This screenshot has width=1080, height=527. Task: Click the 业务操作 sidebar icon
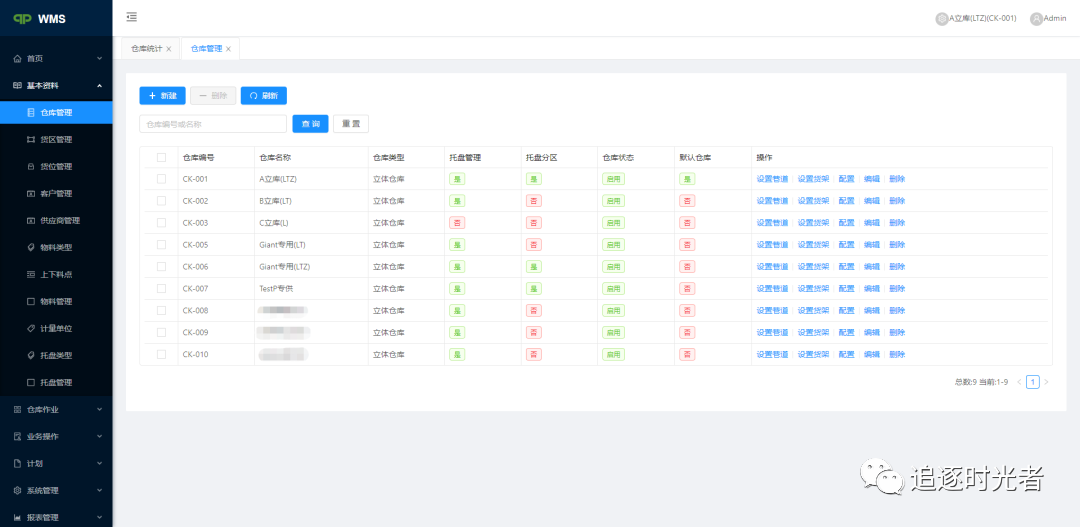point(17,436)
